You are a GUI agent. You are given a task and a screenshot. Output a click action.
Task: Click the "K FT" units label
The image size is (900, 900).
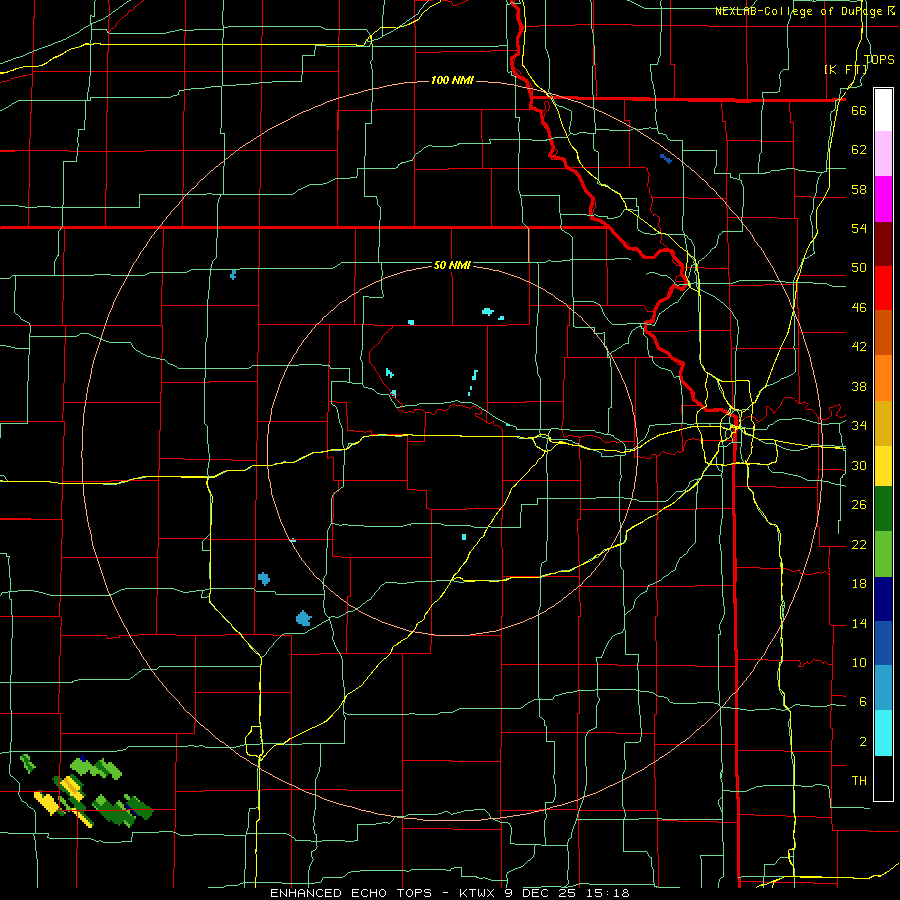point(846,69)
